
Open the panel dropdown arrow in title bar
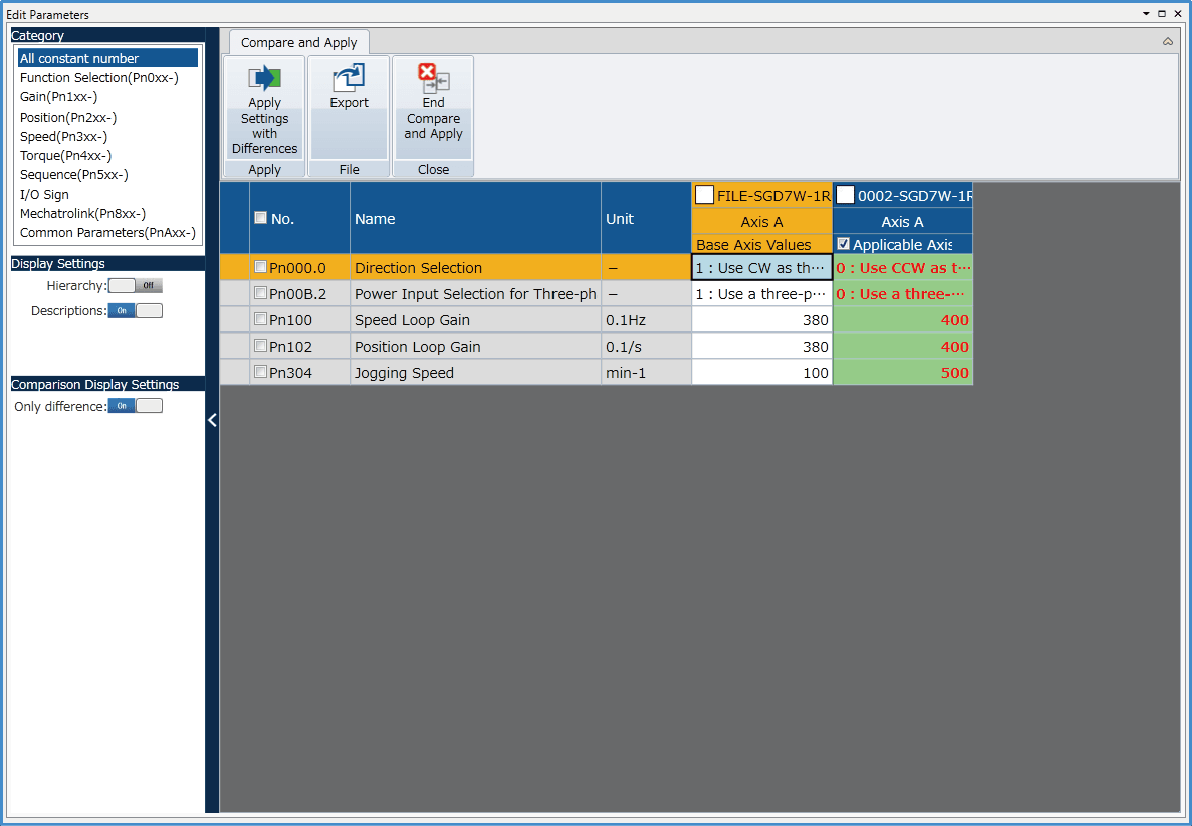click(1146, 14)
